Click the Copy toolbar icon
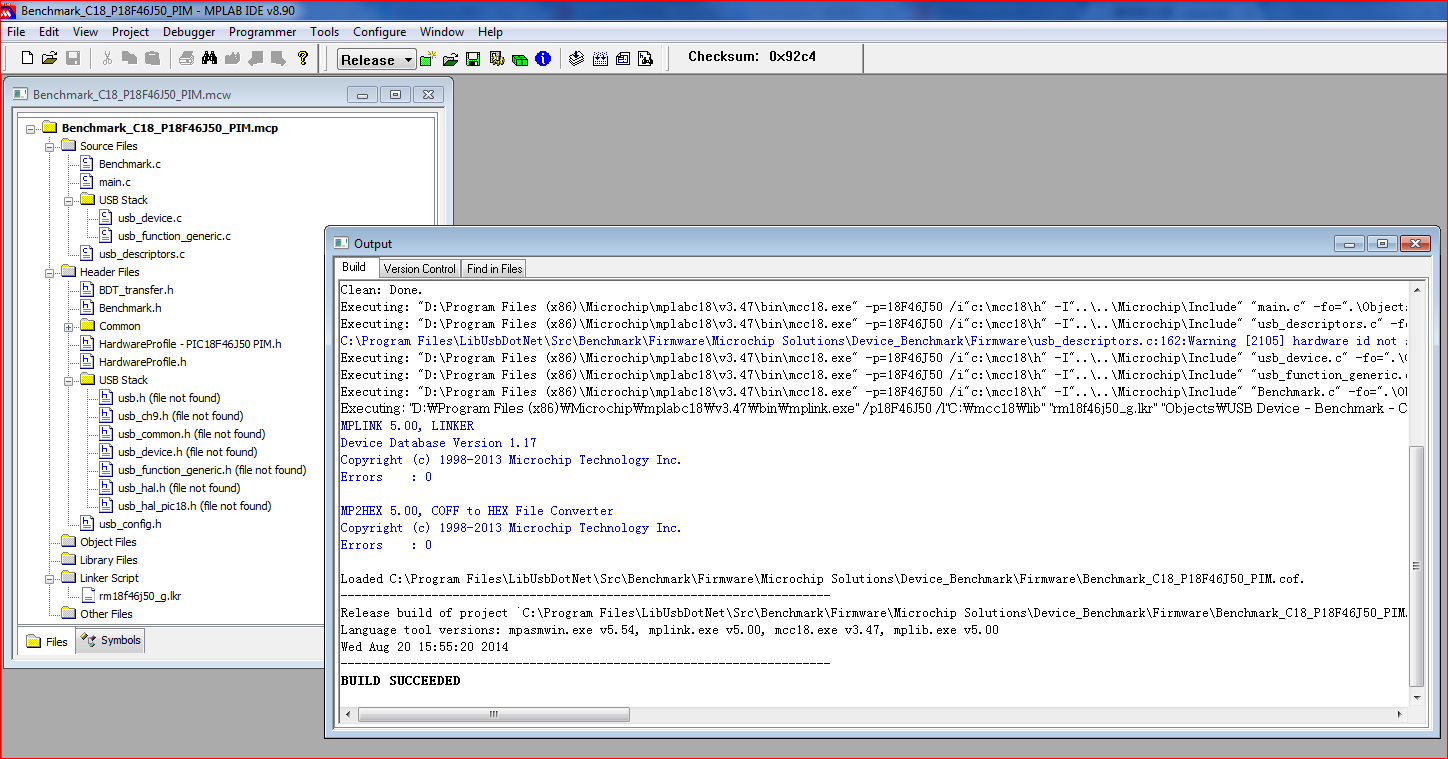 (130, 58)
